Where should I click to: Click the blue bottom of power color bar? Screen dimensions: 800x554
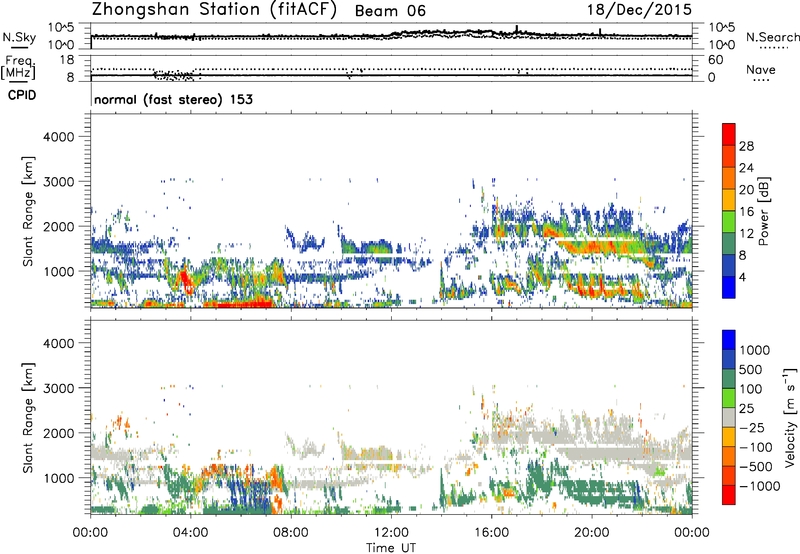[729, 287]
